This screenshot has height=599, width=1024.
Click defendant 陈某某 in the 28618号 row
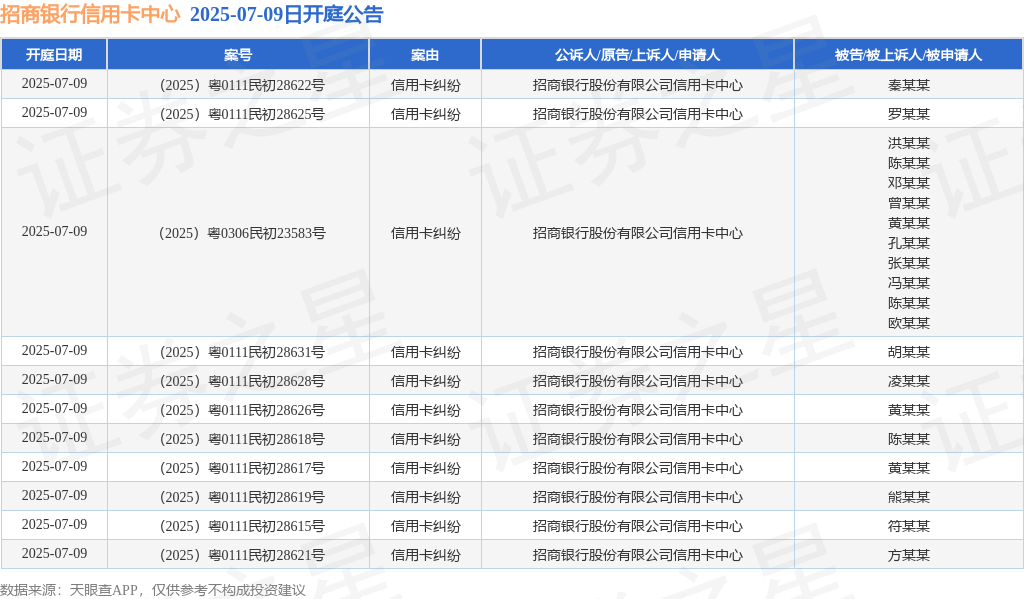908,439
